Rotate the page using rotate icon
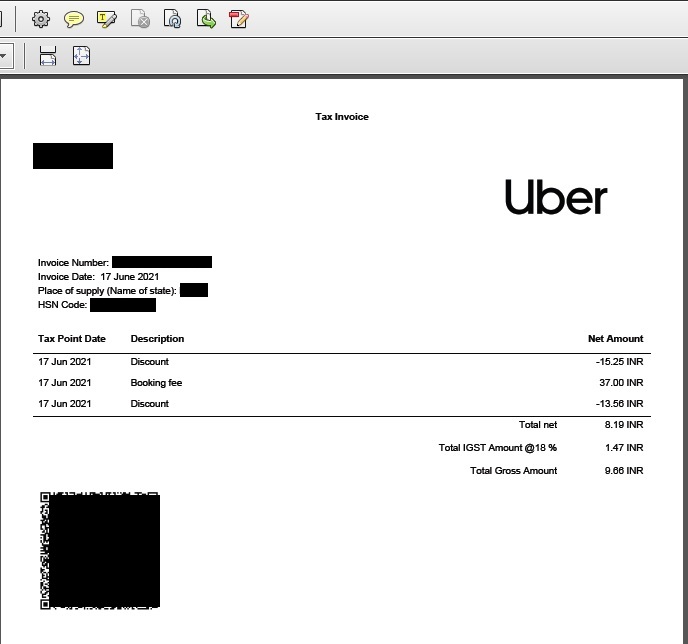The image size is (688, 644). 172,19
